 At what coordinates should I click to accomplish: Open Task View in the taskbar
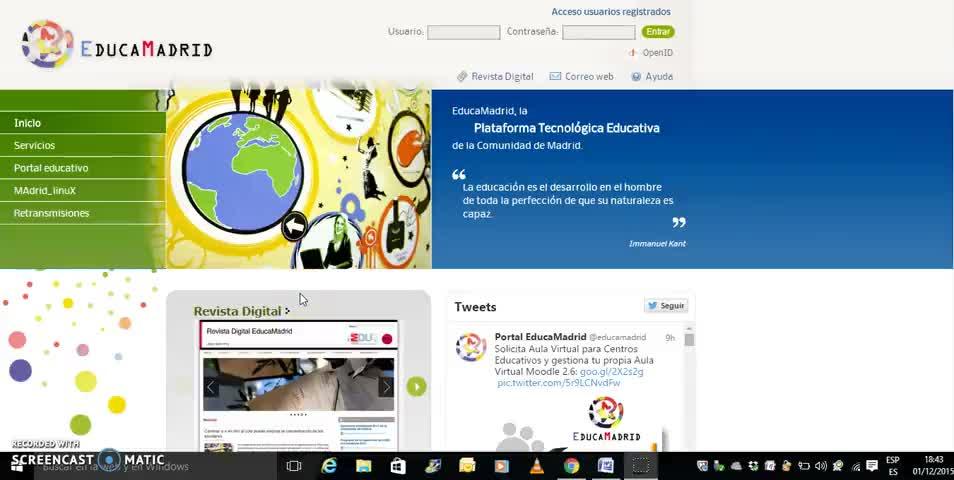coord(294,466)
